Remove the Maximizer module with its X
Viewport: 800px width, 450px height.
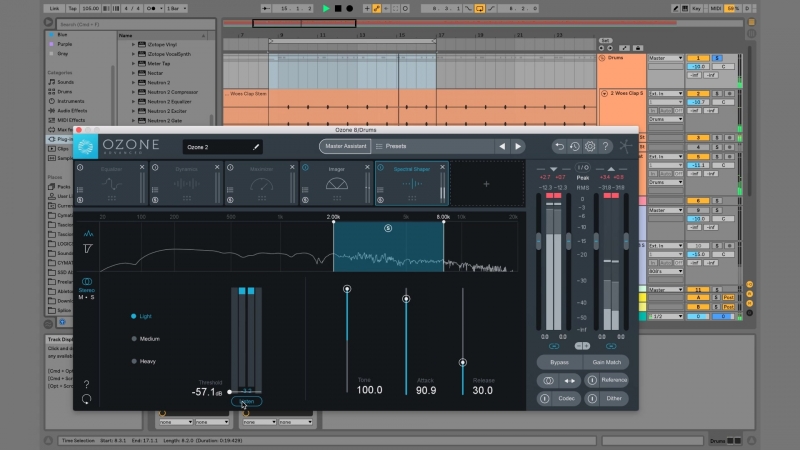(x=292, y=167)
